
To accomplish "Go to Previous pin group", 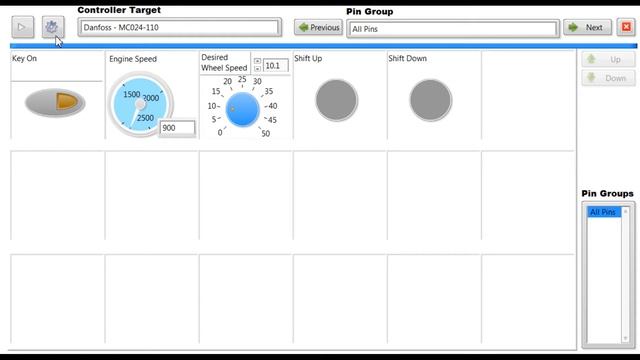I will tap(318, 27).
